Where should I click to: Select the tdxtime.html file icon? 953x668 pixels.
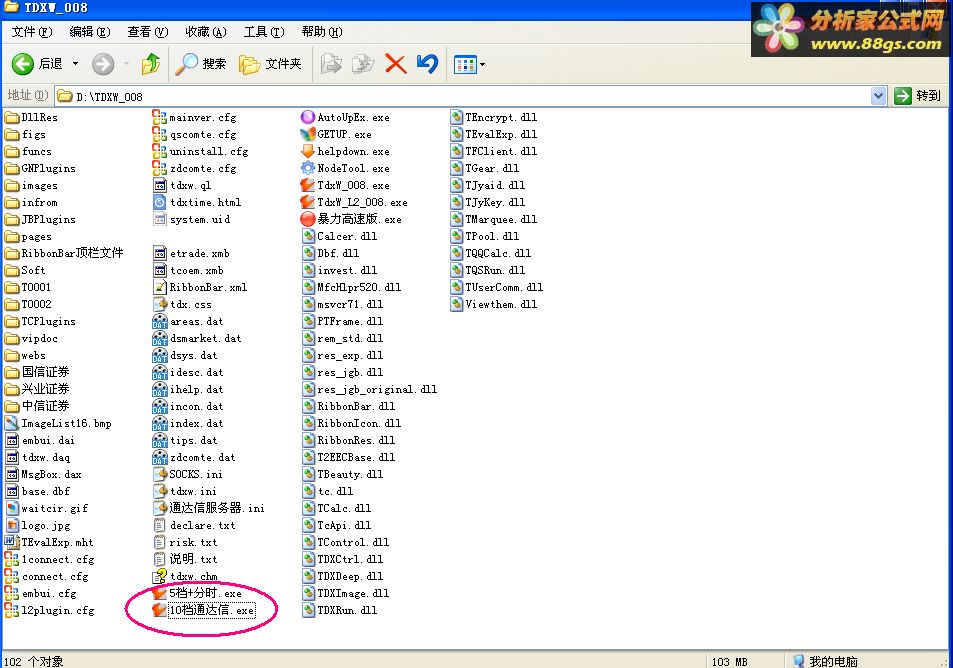pyautogui.click(x=159, y=202)
